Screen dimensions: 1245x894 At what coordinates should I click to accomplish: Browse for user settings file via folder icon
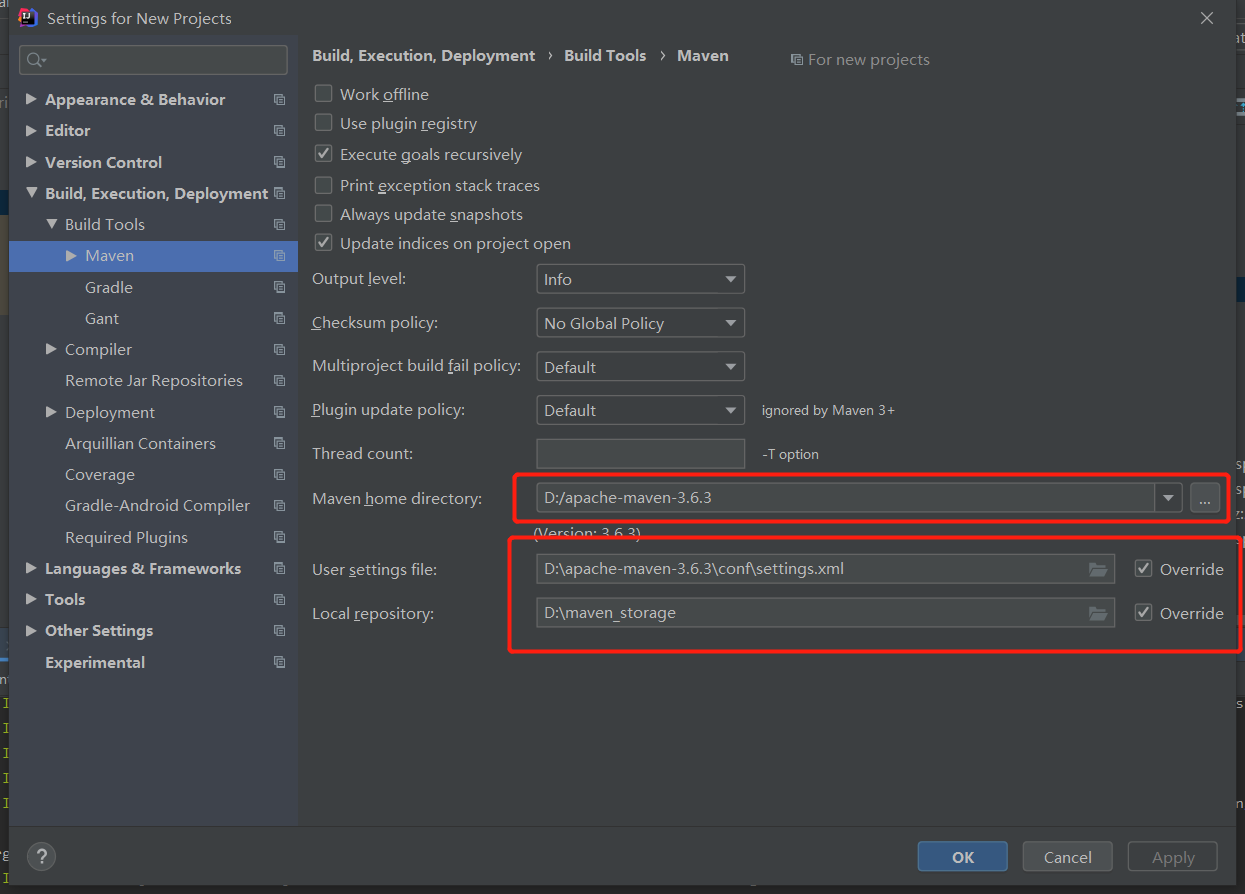coord(1098,569)
